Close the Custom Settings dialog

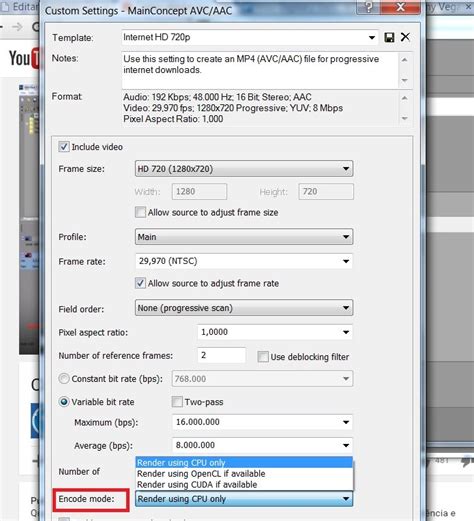[400, 7]
